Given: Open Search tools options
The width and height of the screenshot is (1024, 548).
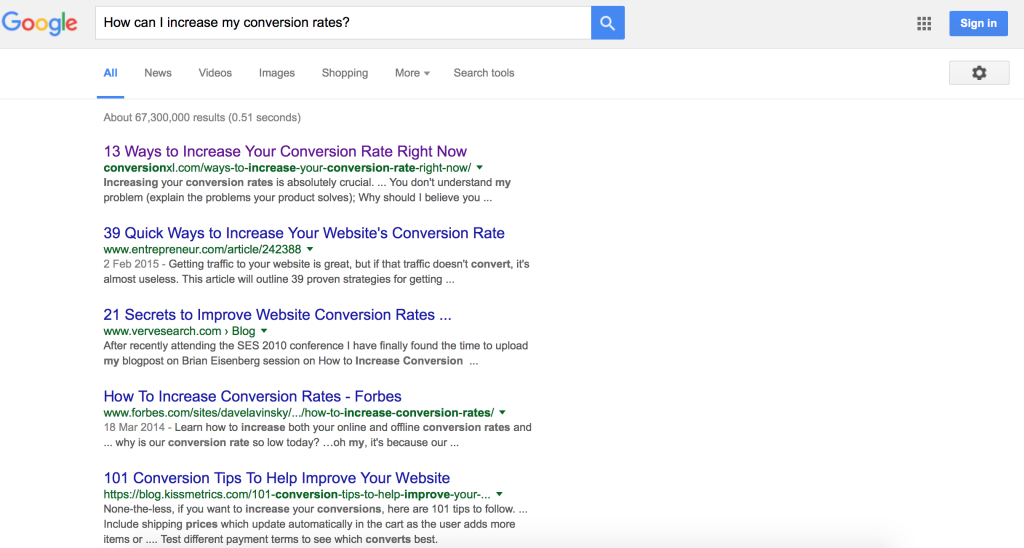Looking at the screenshot, I should (x=484, y=73).
